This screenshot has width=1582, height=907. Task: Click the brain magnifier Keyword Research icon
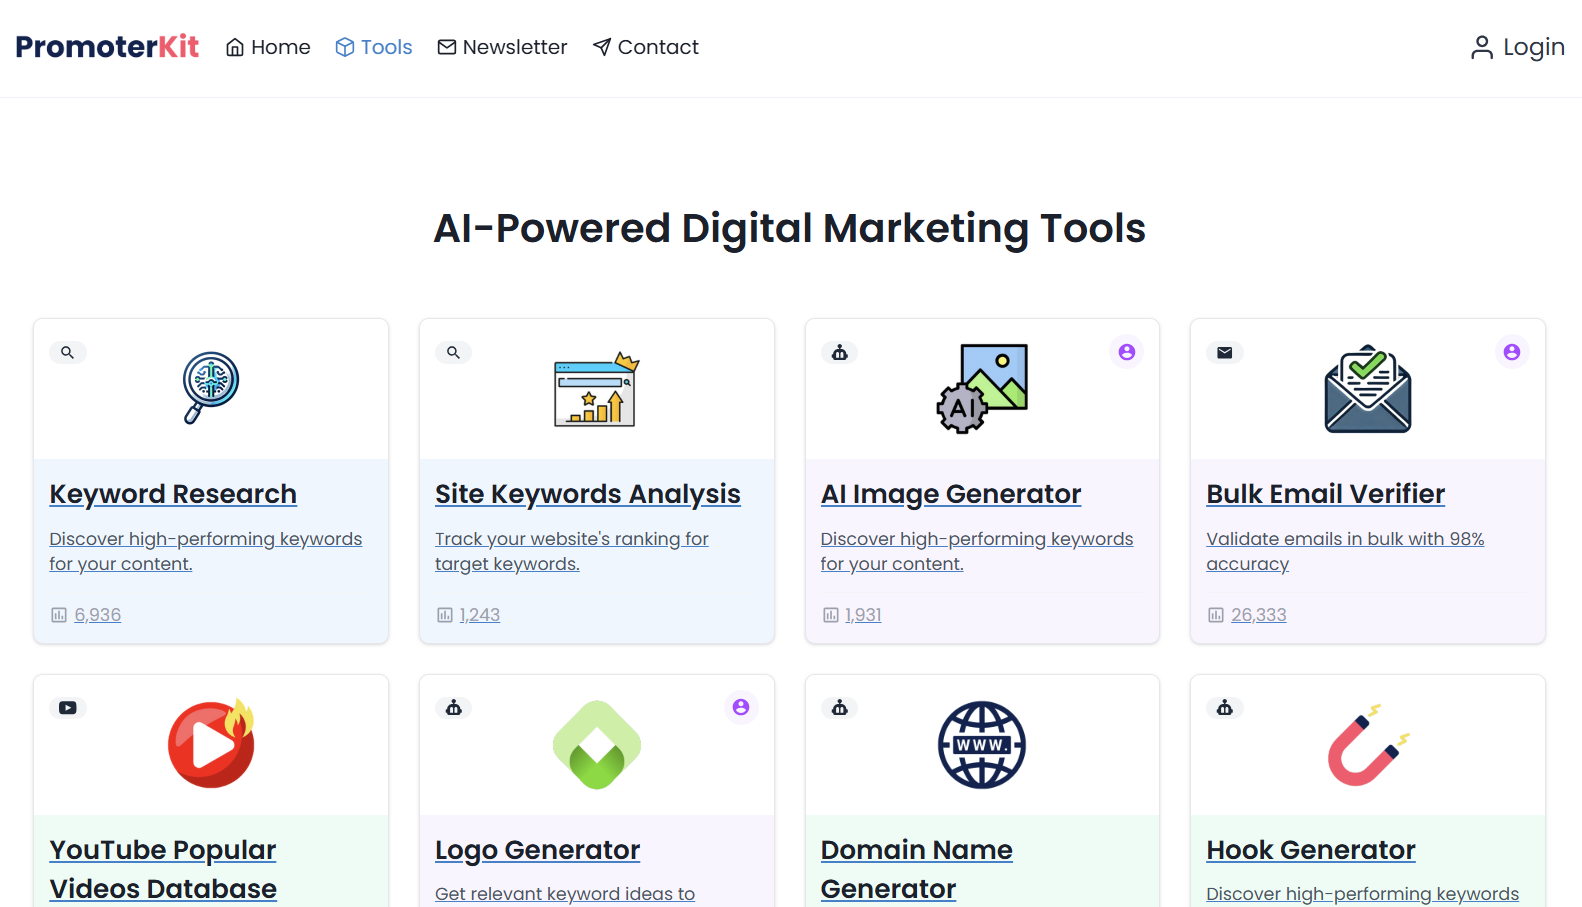pyautogui.click(x=210, y=388)
